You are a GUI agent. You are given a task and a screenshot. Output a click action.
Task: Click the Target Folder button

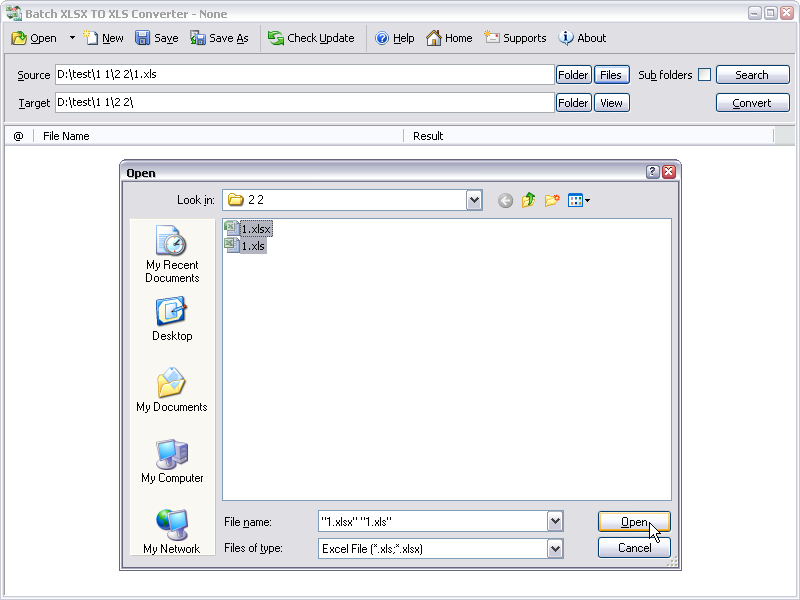pyautogui.click(x=573, y=103)
